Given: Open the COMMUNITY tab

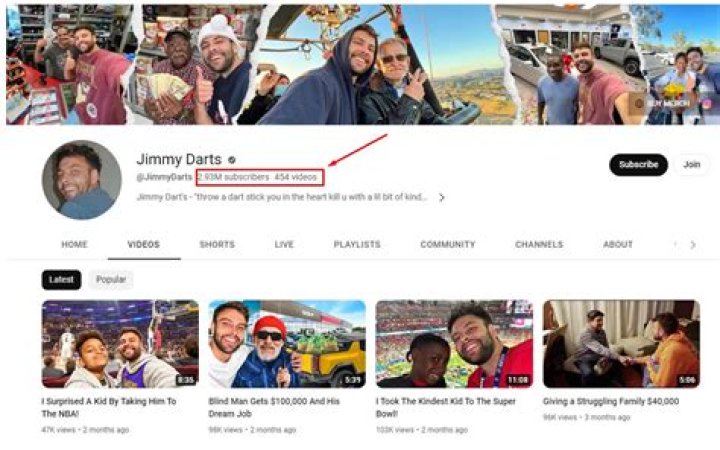Looking at the screenshot, I should [x=447, y=244].
